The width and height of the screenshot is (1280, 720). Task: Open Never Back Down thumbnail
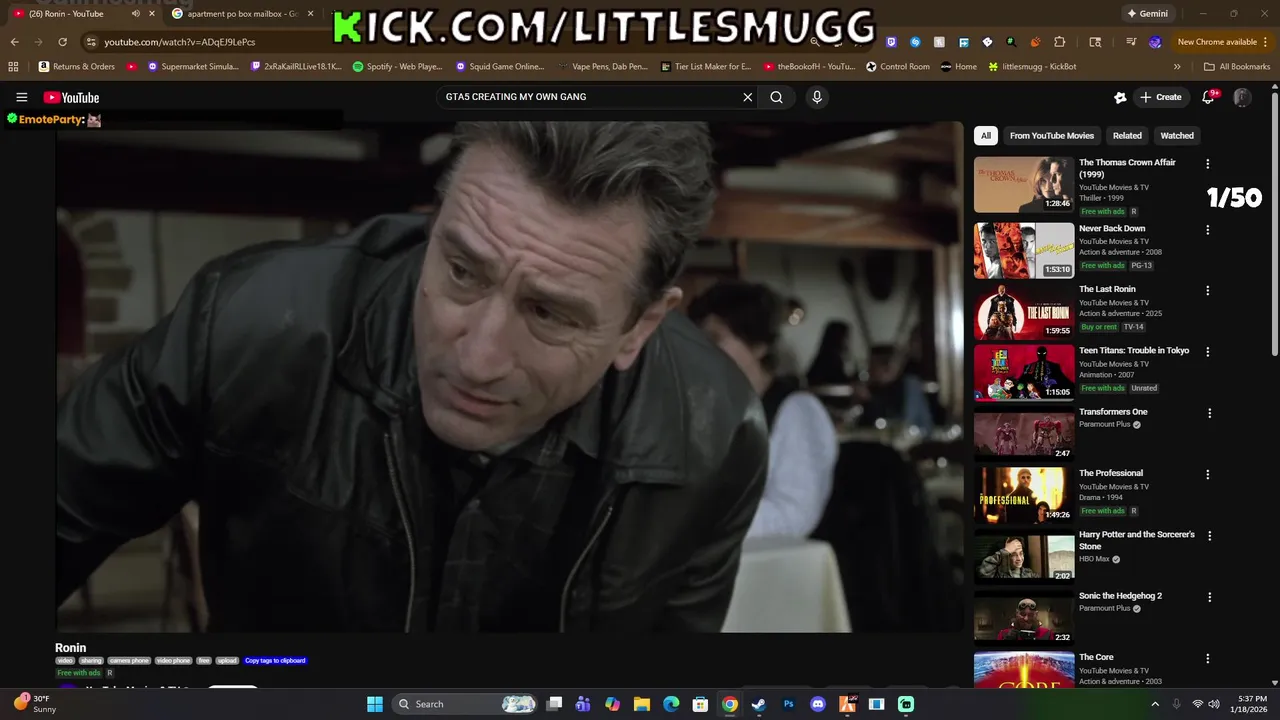1024,250
